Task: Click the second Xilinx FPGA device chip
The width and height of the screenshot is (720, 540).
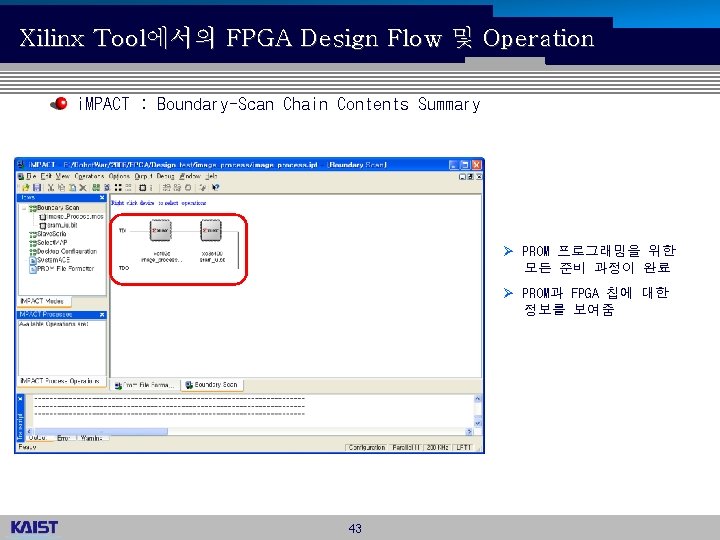Action: 211,230
